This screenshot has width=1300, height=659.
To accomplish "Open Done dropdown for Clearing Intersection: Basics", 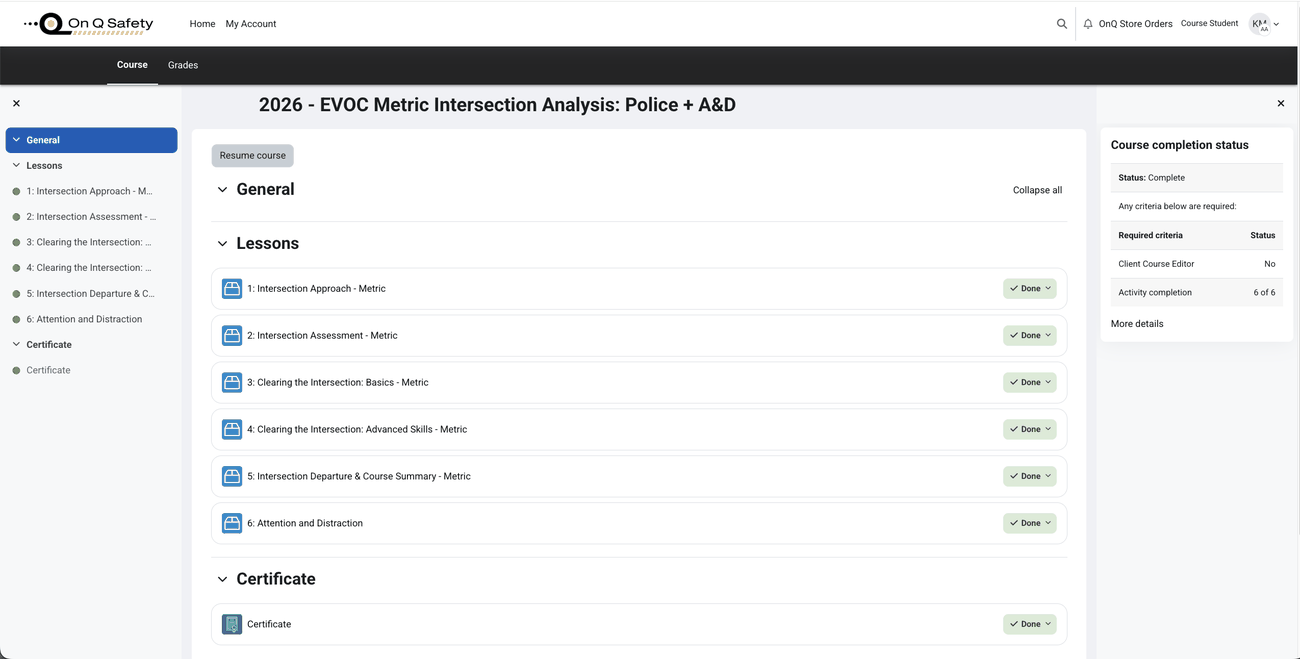I will point(1030,382).
